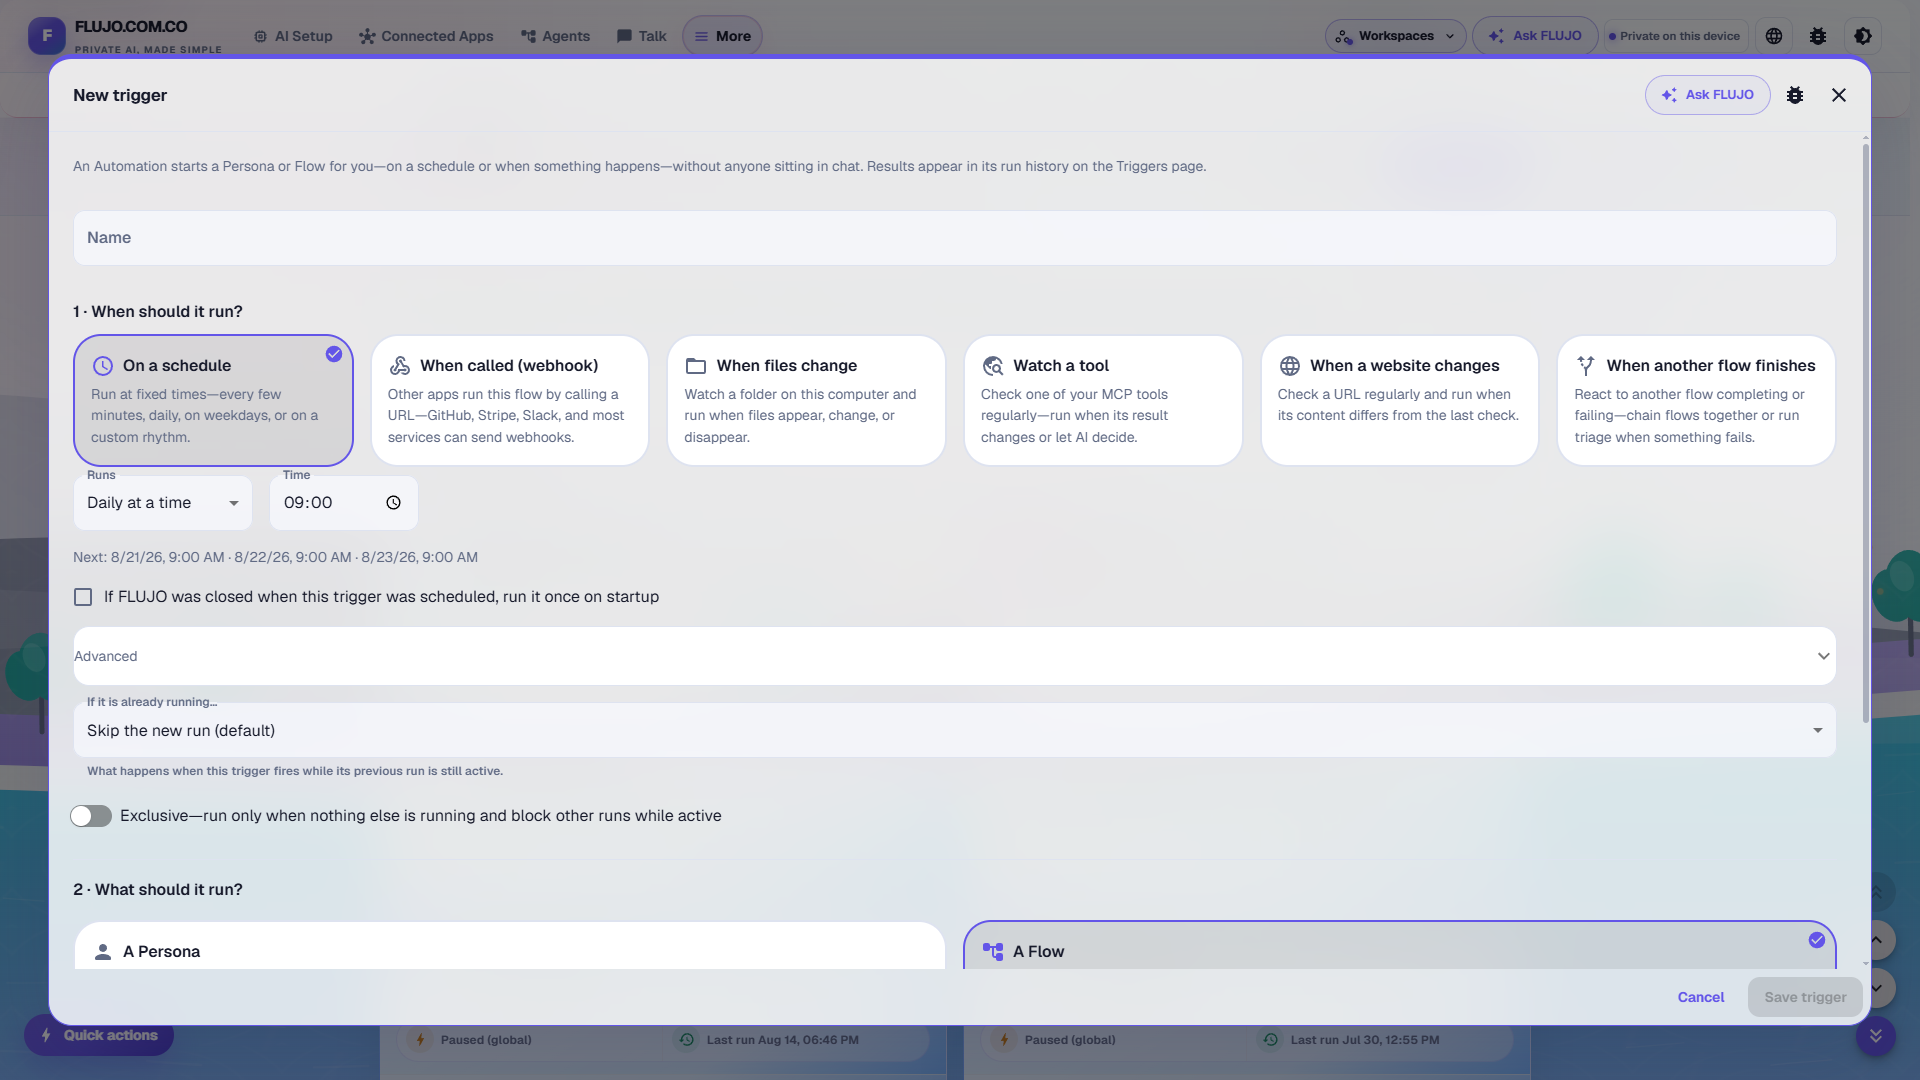Click the double-chevron down icon bottom right
Viewport: 1920px width, 1080px height.
(x=1876, y=1036)
